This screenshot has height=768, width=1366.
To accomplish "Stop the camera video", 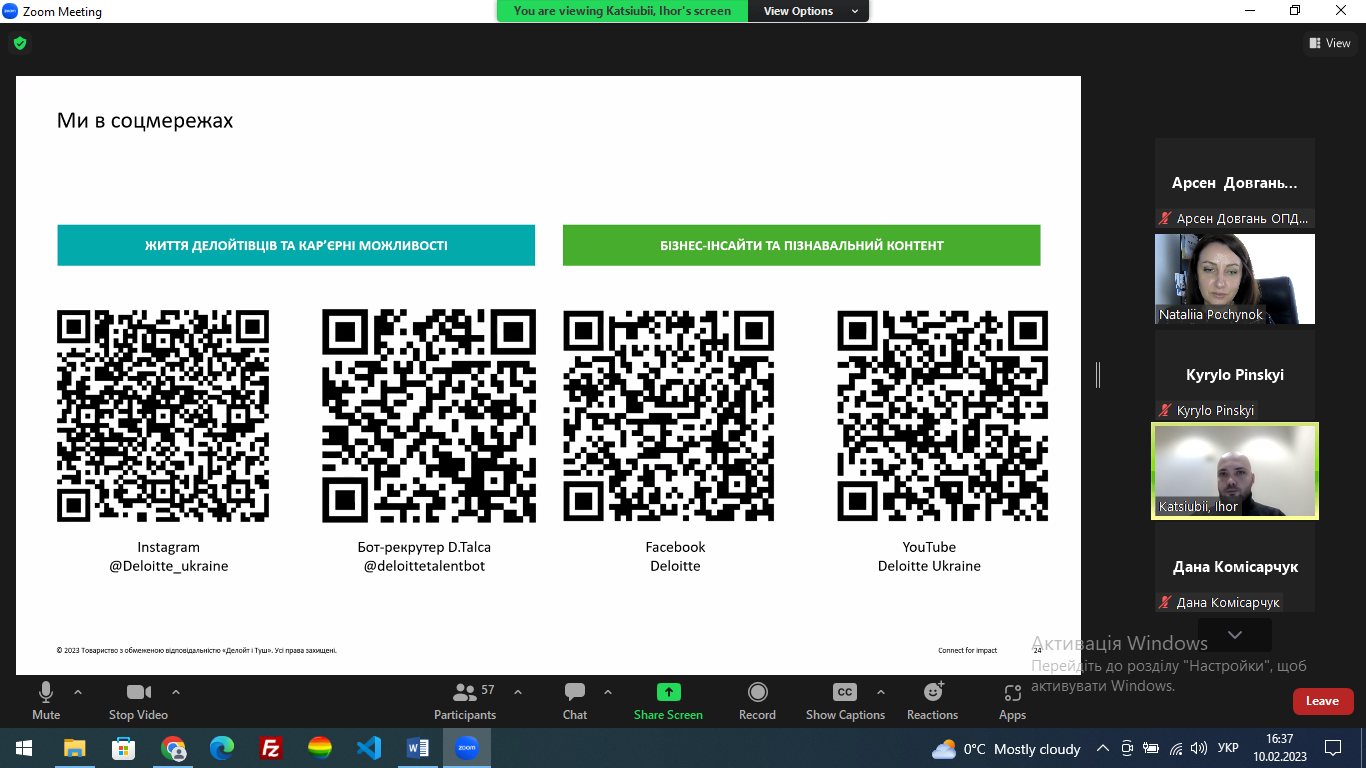I will click(138, 700).
